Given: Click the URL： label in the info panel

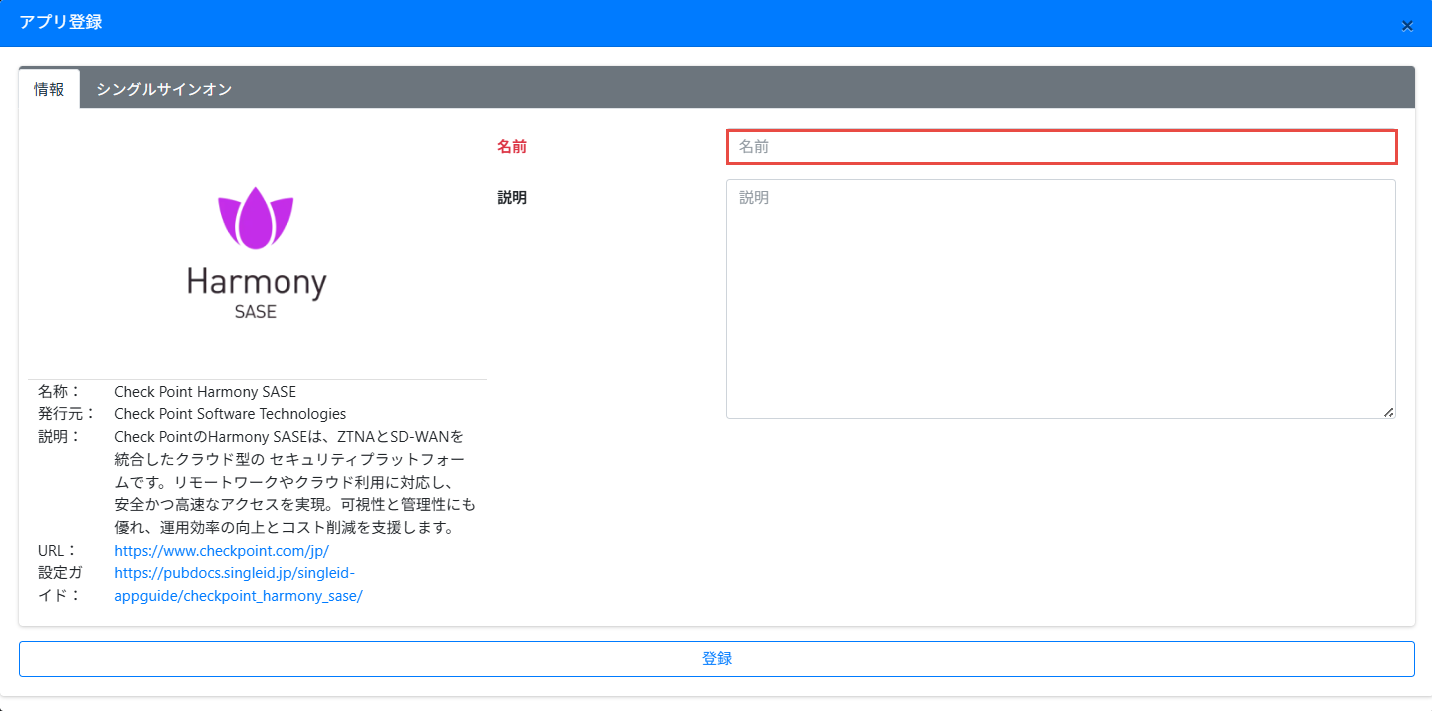Looking at the screenshot, I should click(x=58, y=551).
